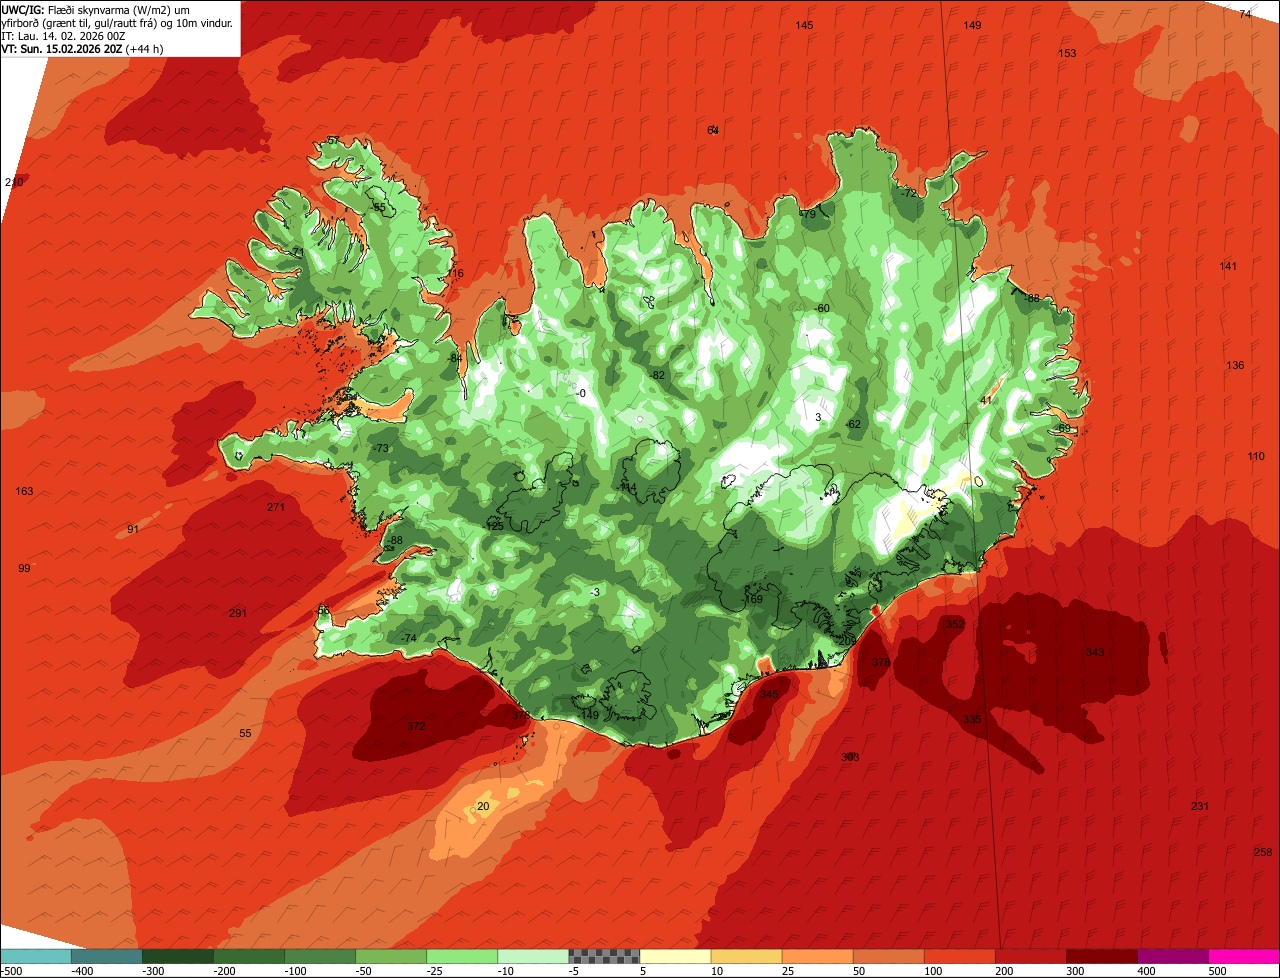This screenshot has height=978, width=1280.
Task: Click the "20" value in the orange patch
Action: click(x=483, y=806)
